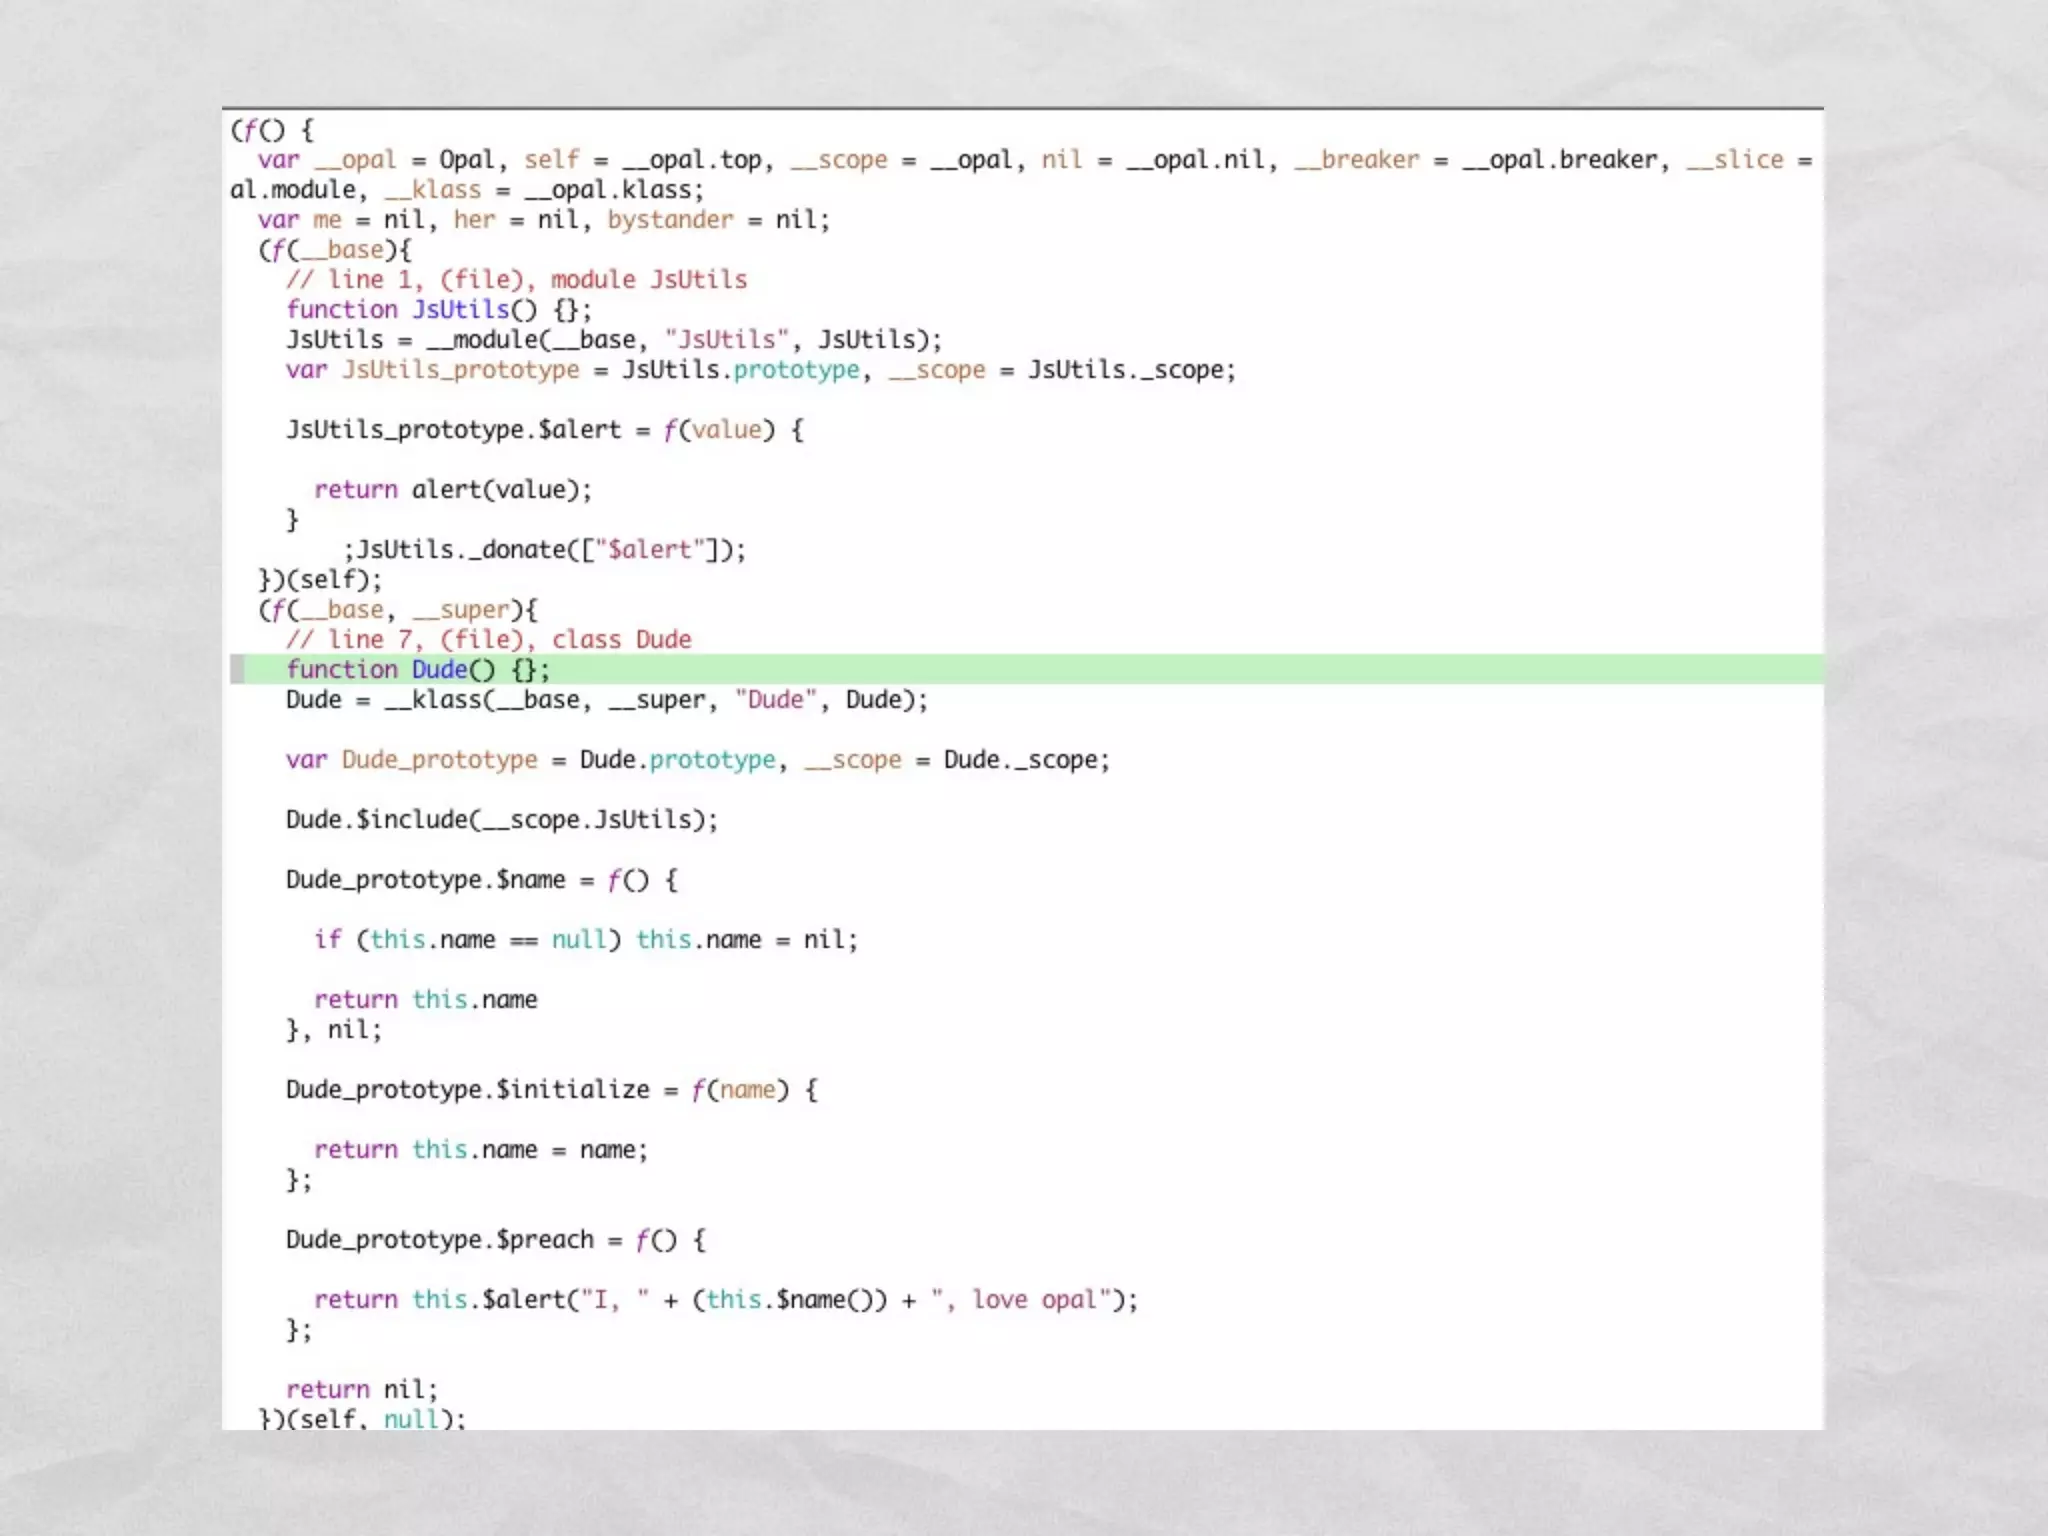Image resolution: width=2048 pixels, height=1536 pixels.
Task: Click the line '}, nil;'
Action: (x=334, y=1030)
